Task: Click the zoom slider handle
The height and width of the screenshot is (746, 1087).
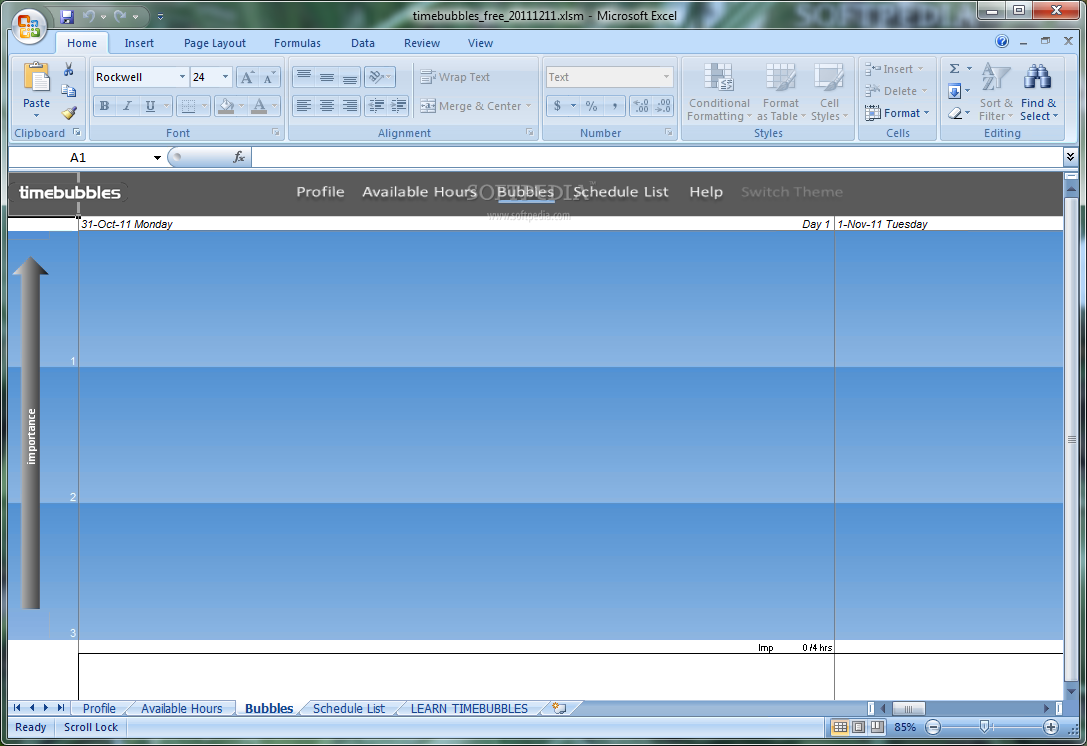Action: pyautogui.click(x=984, y=727)
